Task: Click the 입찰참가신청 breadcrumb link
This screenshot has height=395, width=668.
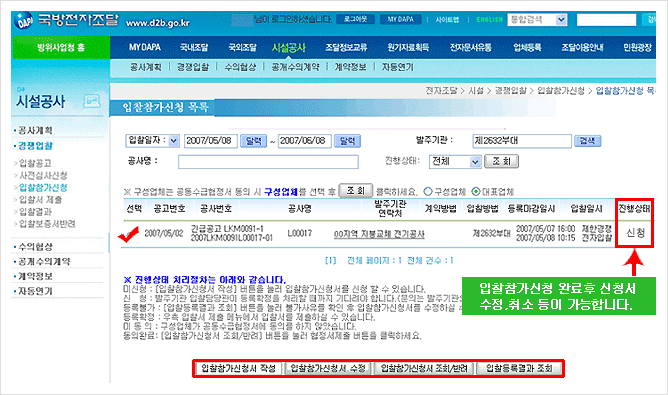Action: (561, 91)
